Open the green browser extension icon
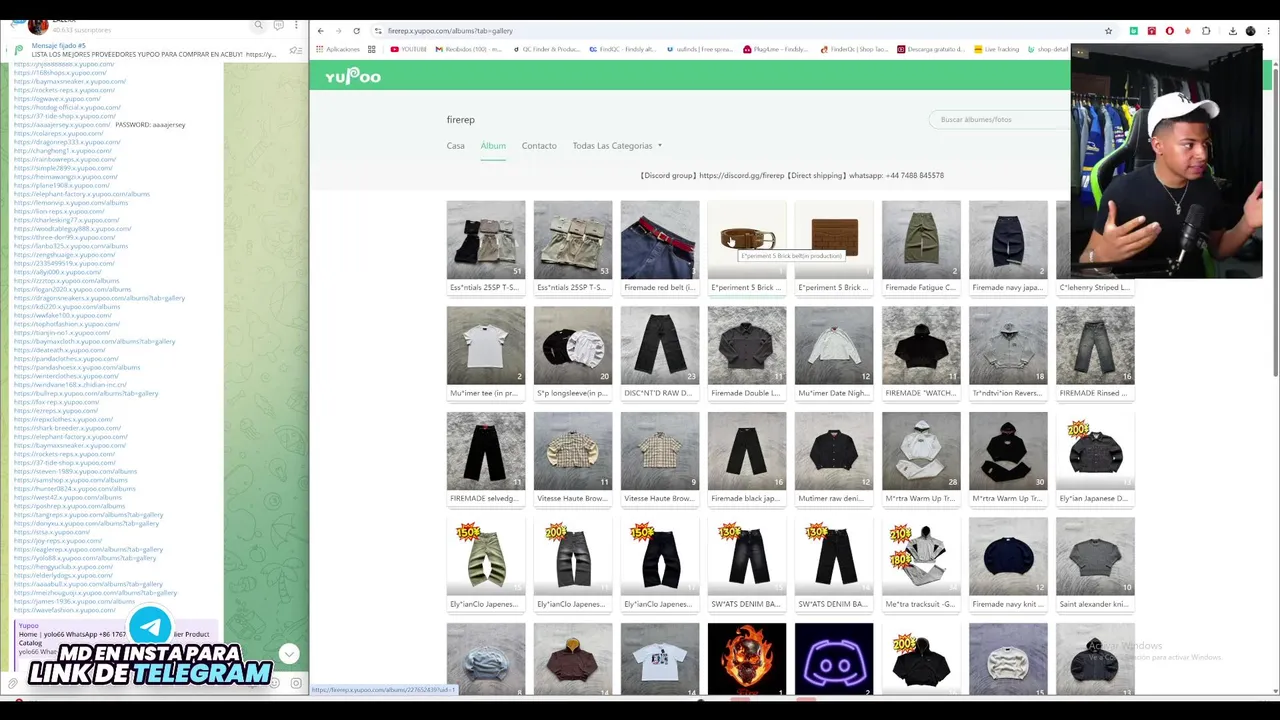 (x=1133, y=31)
